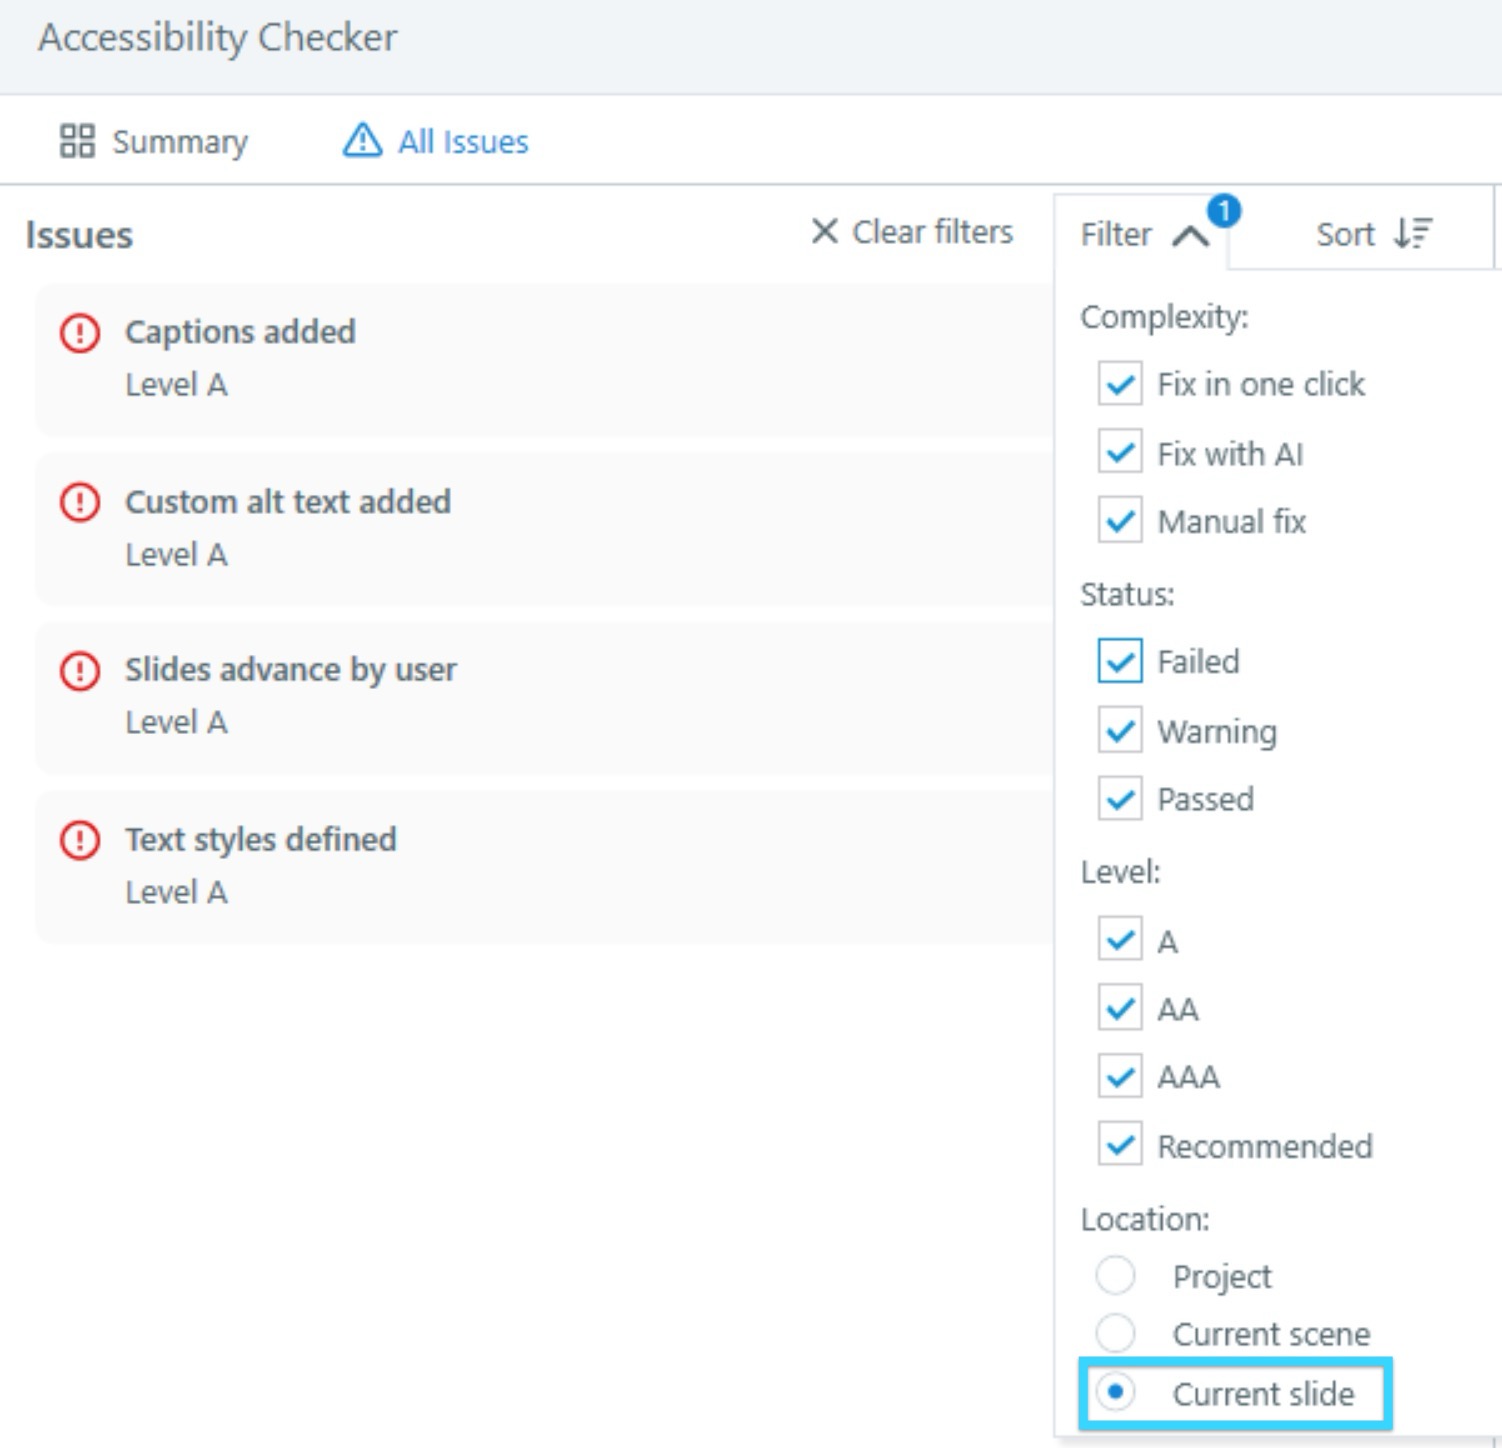Click the error icon beside Captions added

(80, 333)
